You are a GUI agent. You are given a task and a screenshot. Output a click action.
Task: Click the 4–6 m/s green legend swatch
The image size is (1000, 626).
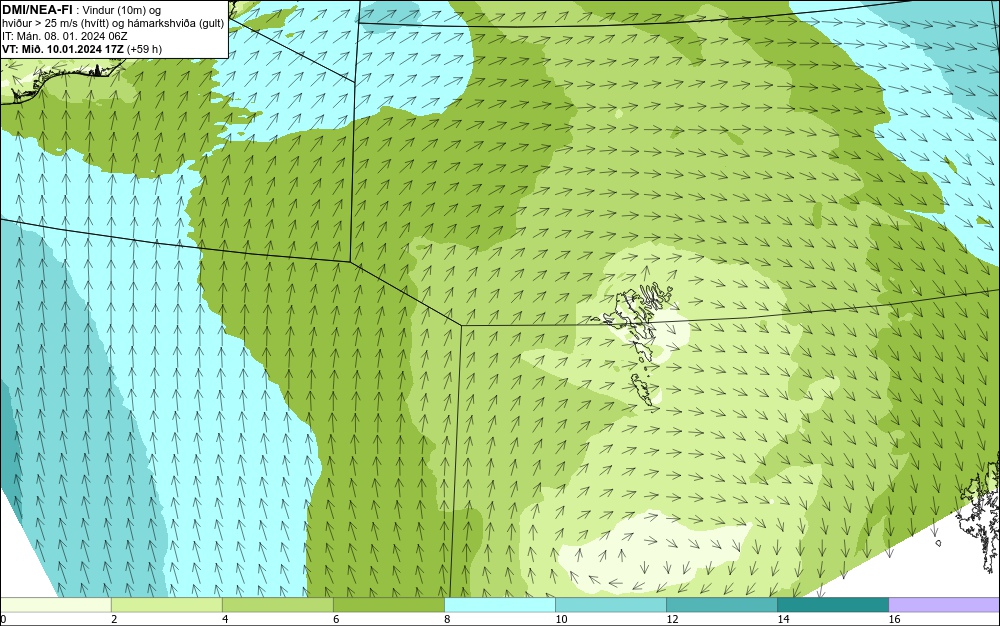pos(277,604)
